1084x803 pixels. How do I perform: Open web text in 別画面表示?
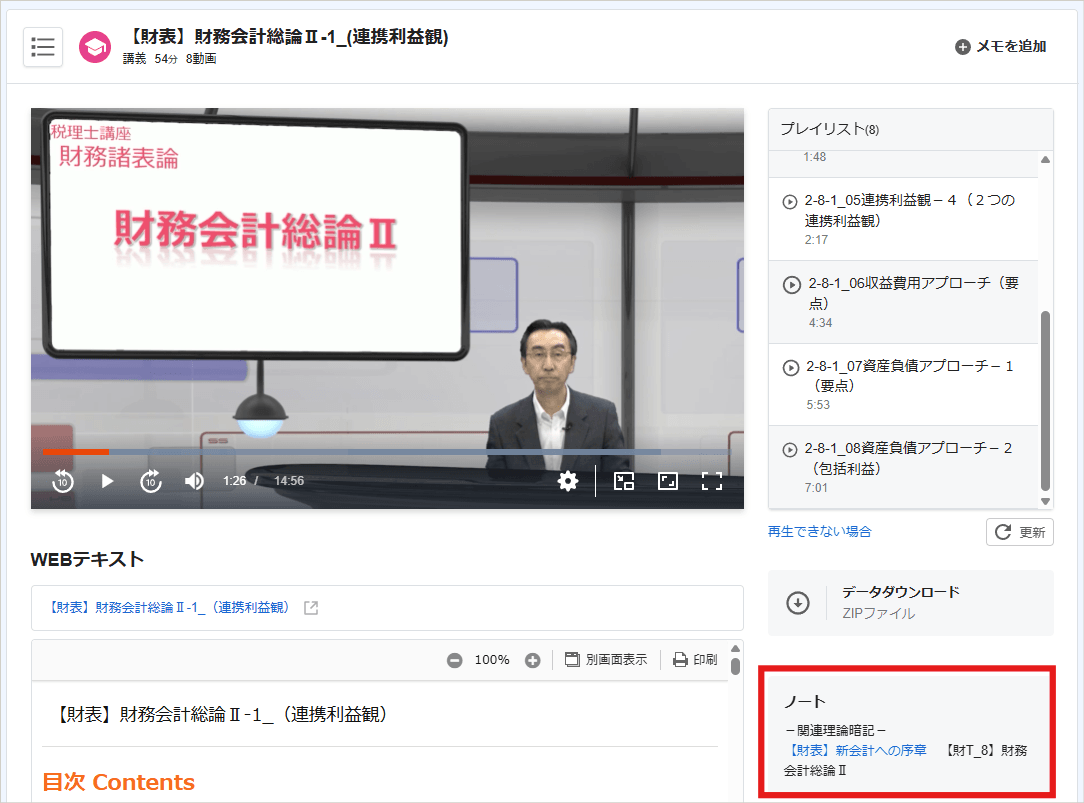point(606,660)
